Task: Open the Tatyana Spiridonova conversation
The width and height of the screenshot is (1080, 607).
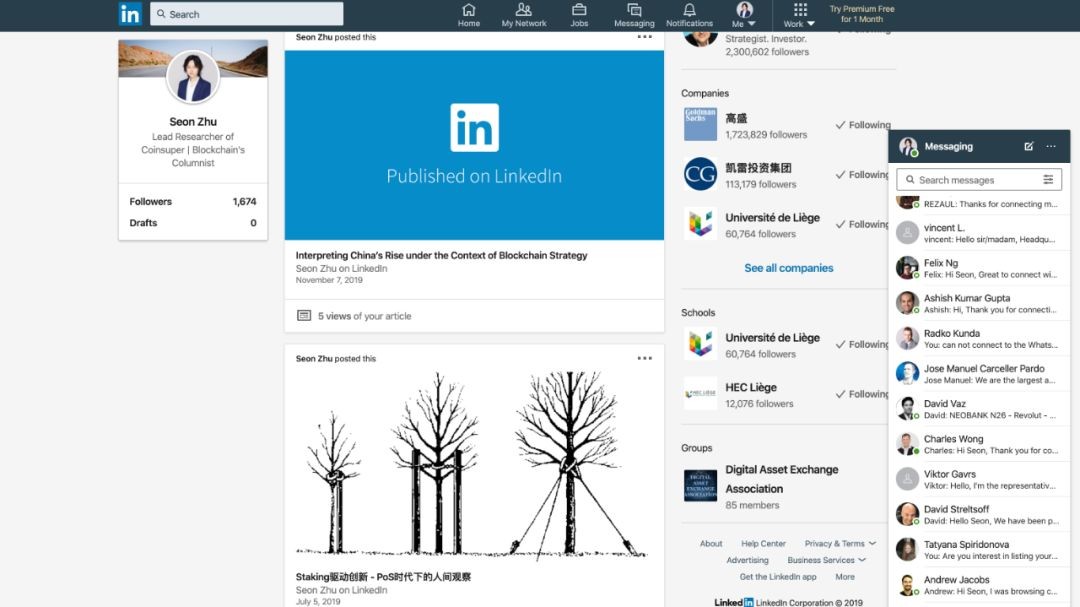Action: (x=979, y=549)
